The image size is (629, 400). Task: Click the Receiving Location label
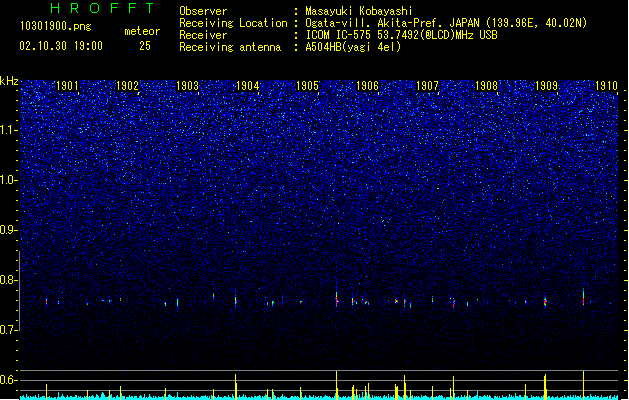pyautogui.click(x=233, y=23)
